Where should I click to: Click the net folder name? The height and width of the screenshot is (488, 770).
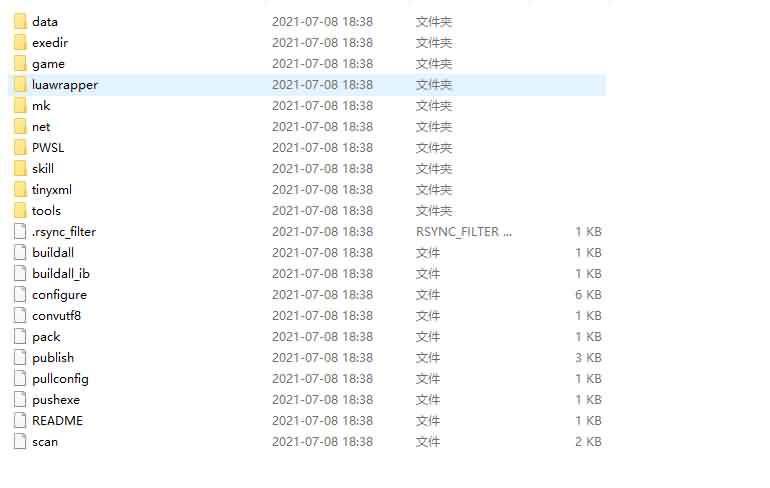[x=41, y=127]
